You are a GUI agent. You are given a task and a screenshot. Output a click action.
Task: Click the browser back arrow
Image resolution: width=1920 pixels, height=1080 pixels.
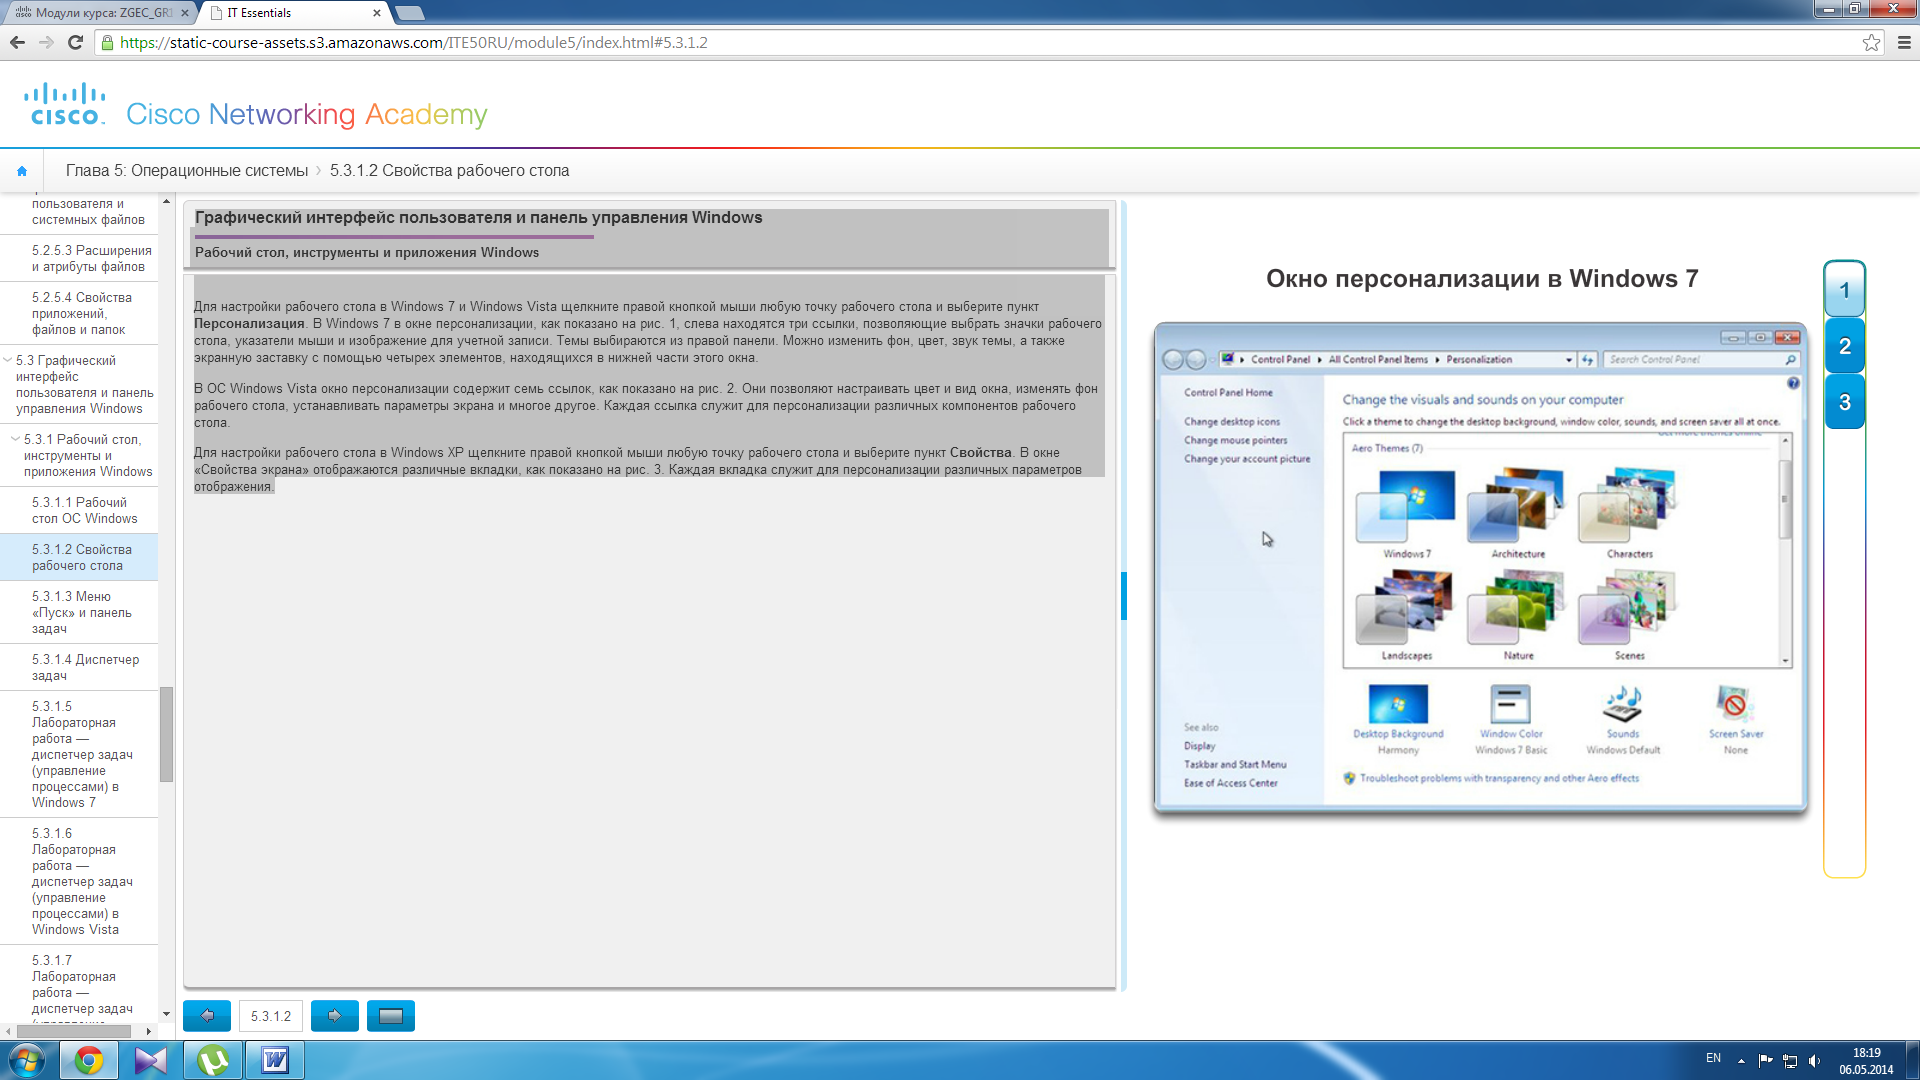(17, 42)
